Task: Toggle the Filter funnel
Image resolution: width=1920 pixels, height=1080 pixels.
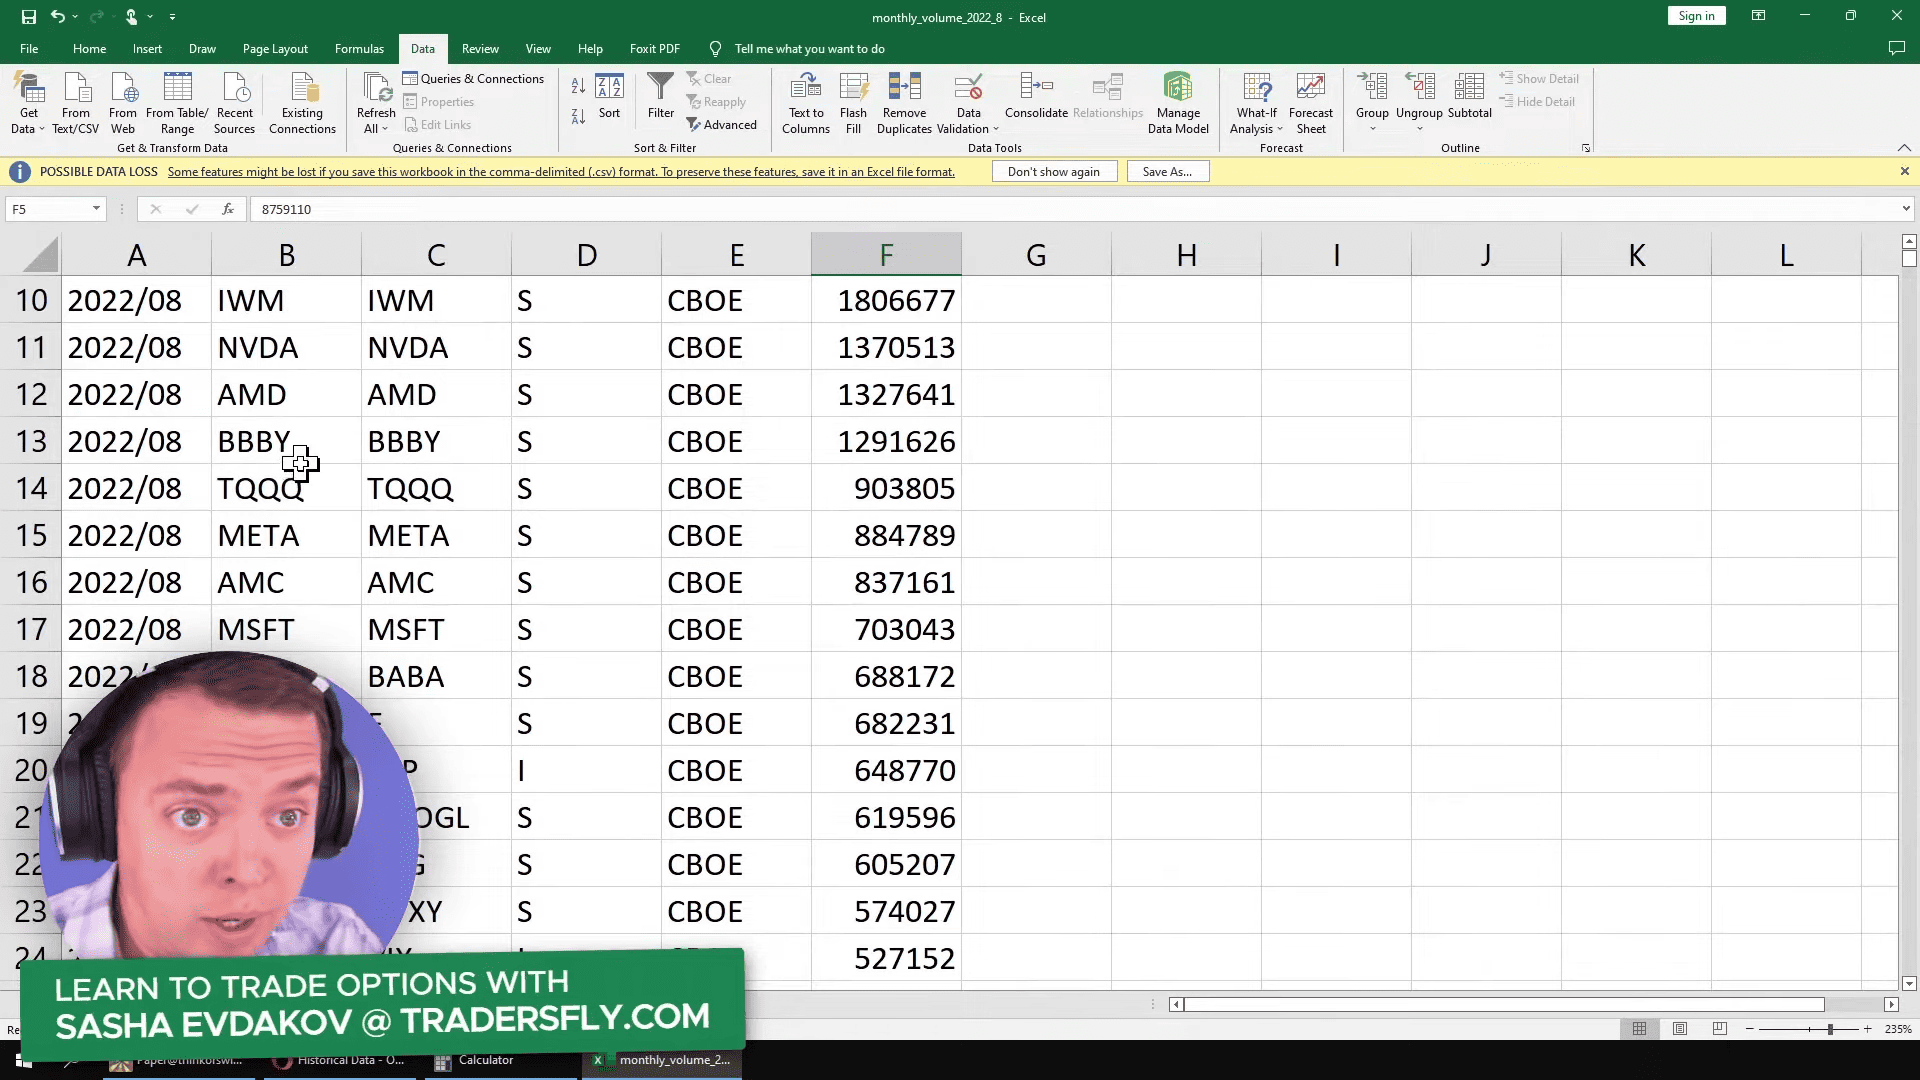Action: click(661, 97)
